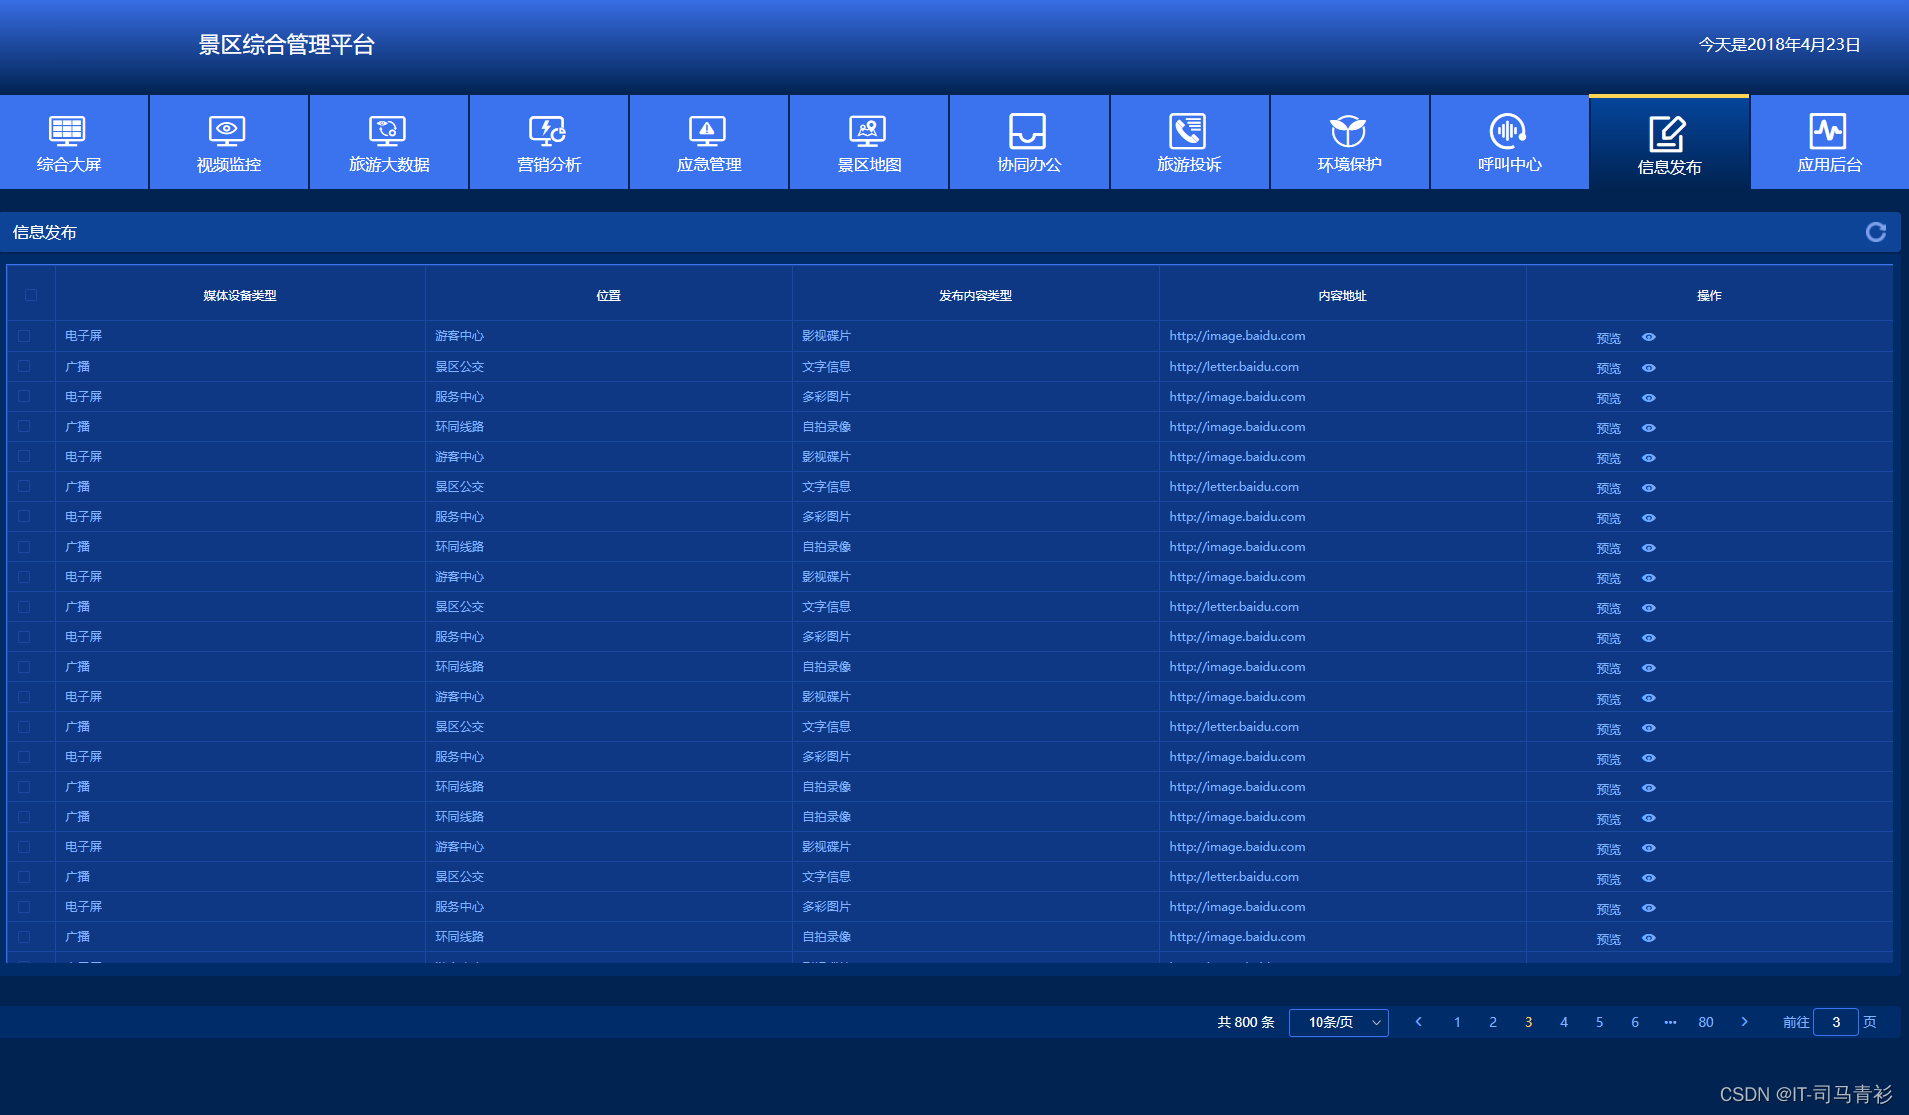Select the 旅游大数据 module icon
Image resolution: width=1909 pixels, height=1115 pixels.
pyautogui.click(x=388, y=142)
